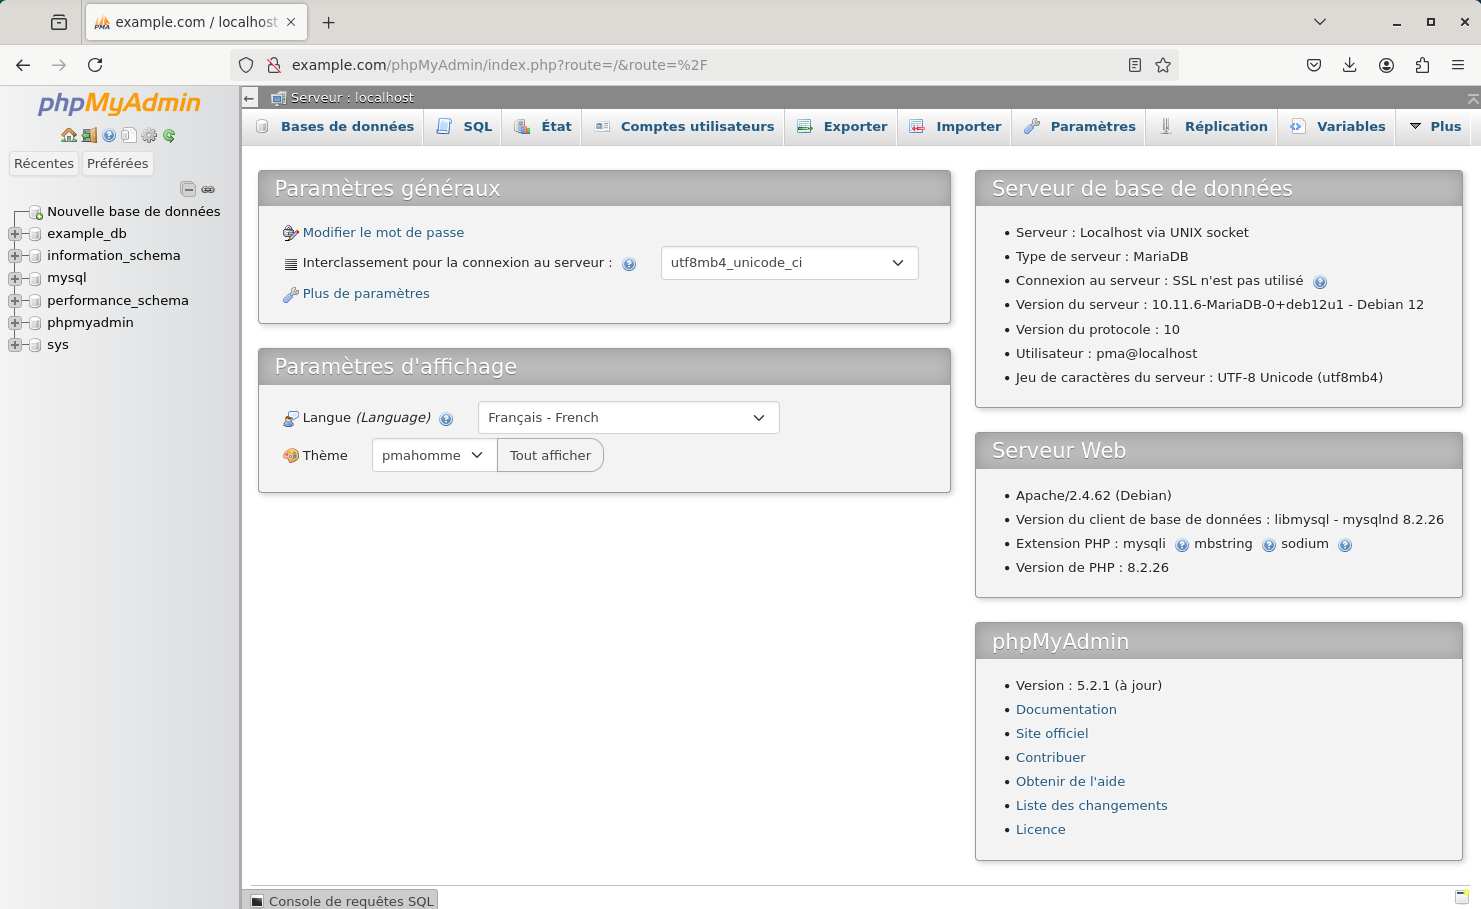Open the Bases de données tab
1481x909 pixels.
pyautogui.click(x=335, y=127)
